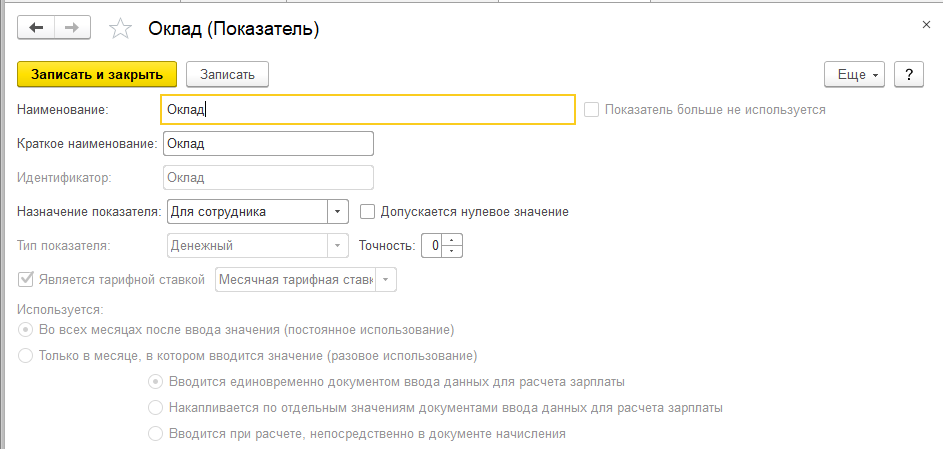The width and height of the screenshot is (943, 449).
Task: Open help with the question mark button
Action: pos(908,74)
